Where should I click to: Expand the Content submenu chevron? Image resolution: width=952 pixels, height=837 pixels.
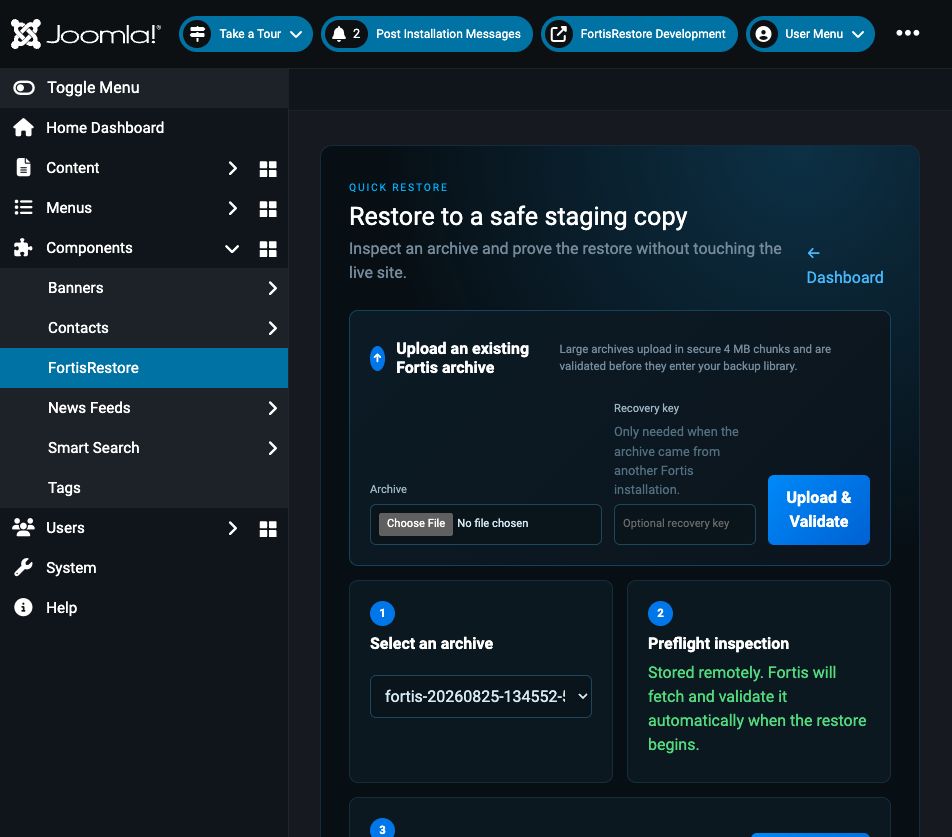coord(232,168)
